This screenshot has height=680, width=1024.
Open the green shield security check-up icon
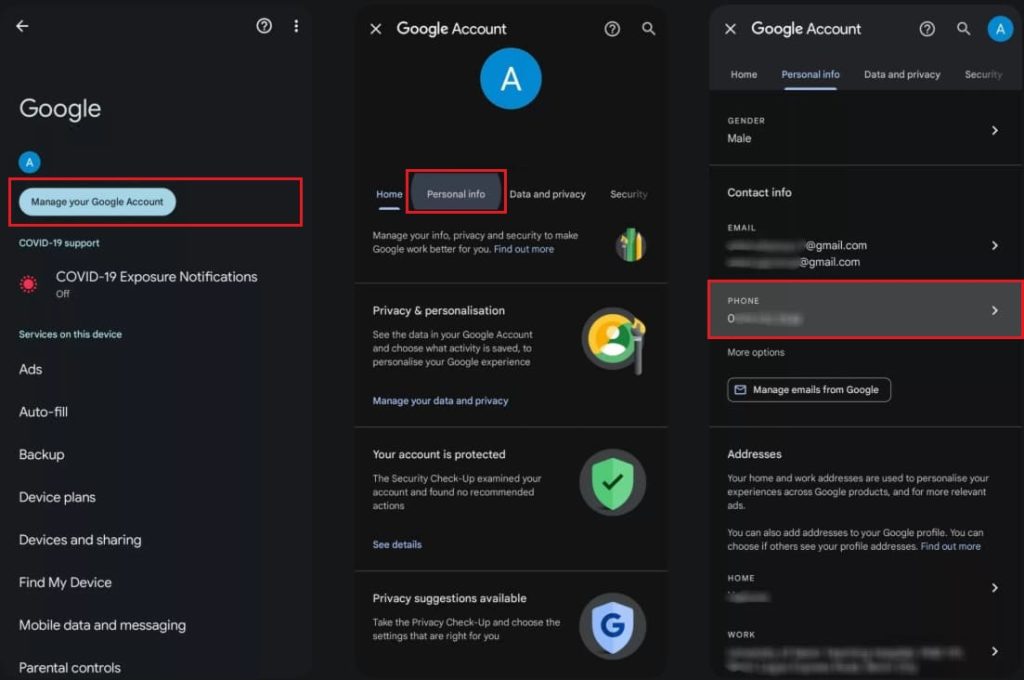(x=613, y=482)
